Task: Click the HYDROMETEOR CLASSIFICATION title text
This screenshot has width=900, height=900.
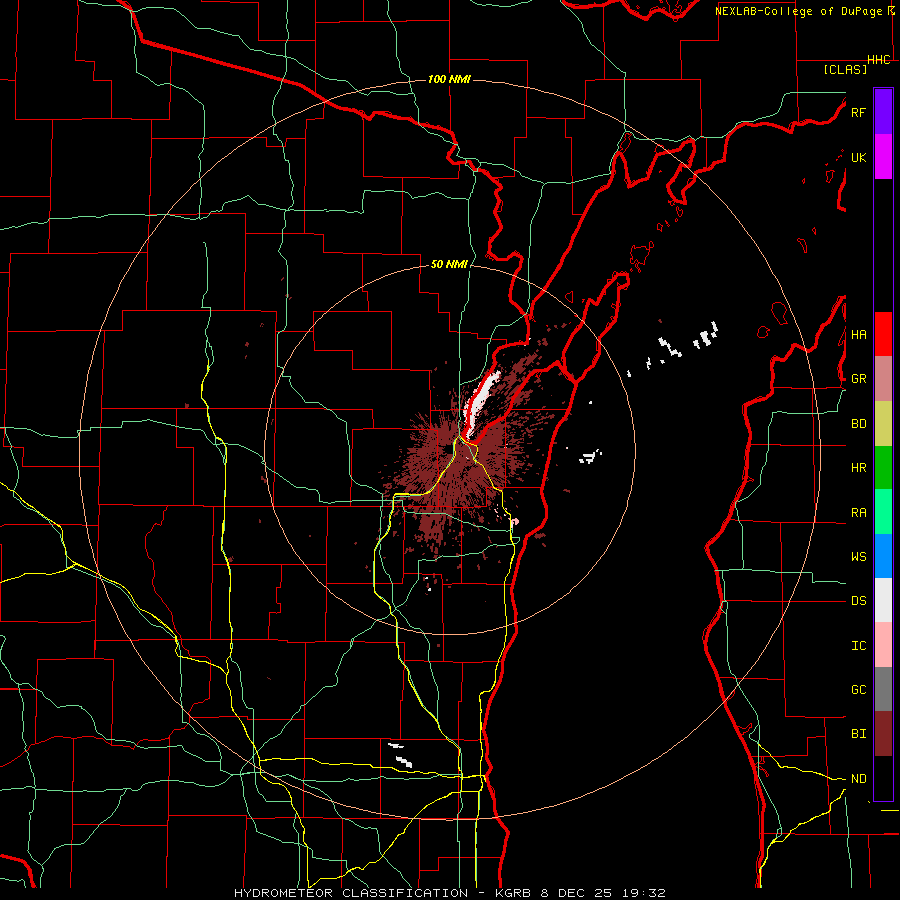Action: click(351, 893)
